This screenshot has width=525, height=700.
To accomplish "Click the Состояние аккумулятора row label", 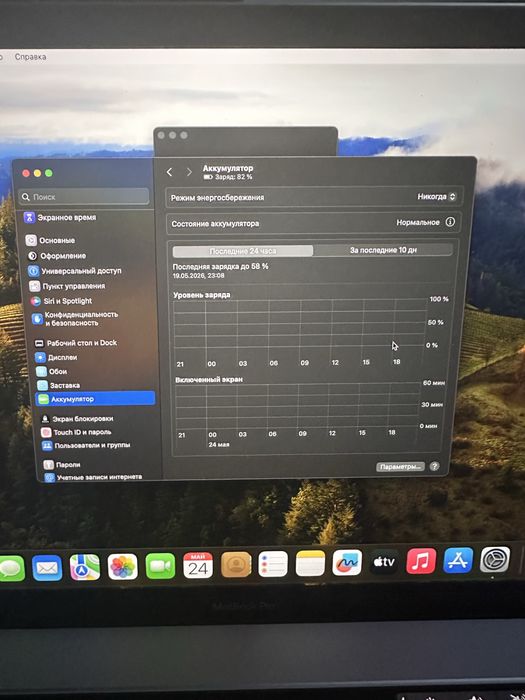I will pos(215,223).
